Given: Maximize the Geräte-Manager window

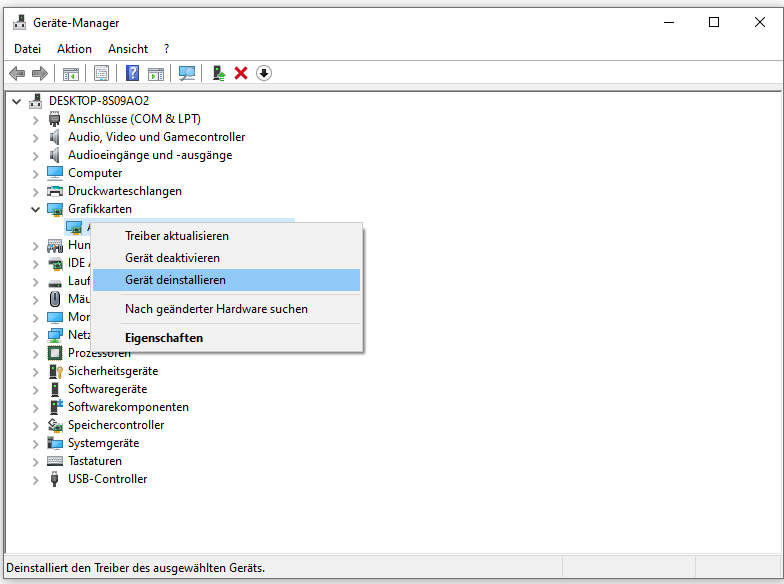Looking at the screenshot, I should pyautogui.click(x=714, y=22).
